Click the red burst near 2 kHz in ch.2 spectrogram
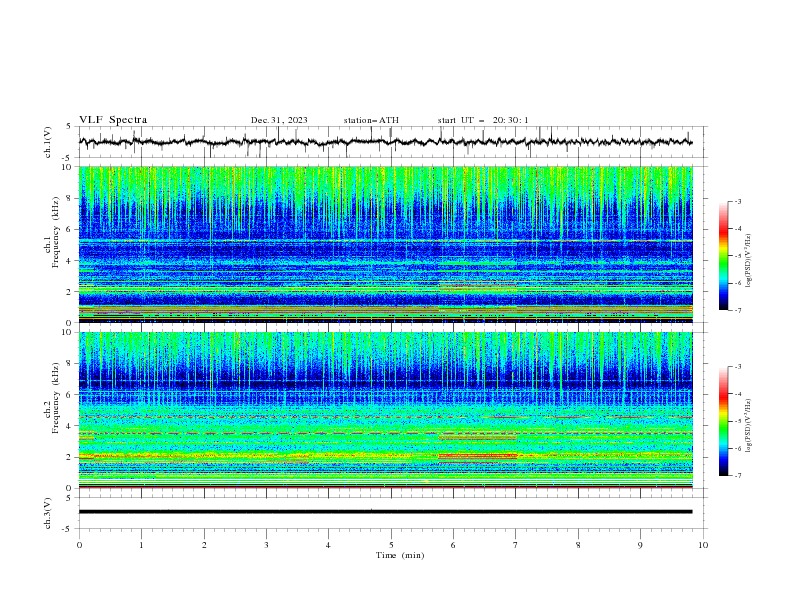The height and width of the screenshot is (612, 792). point(478,456)
